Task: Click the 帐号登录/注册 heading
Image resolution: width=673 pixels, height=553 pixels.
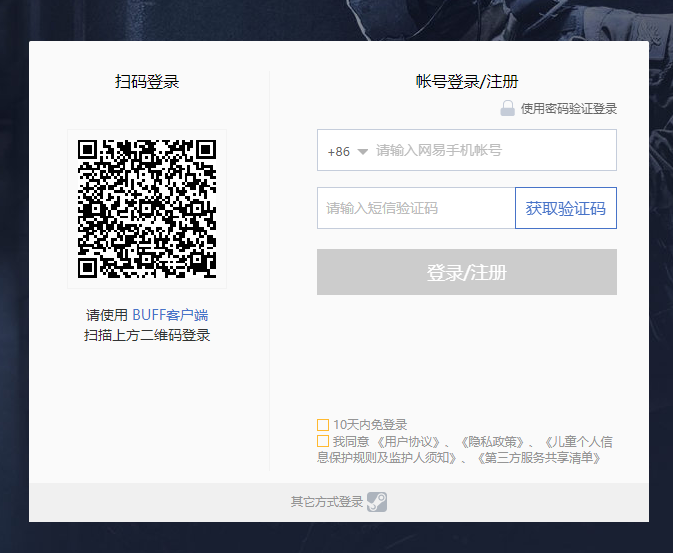Action: (467, 81)
